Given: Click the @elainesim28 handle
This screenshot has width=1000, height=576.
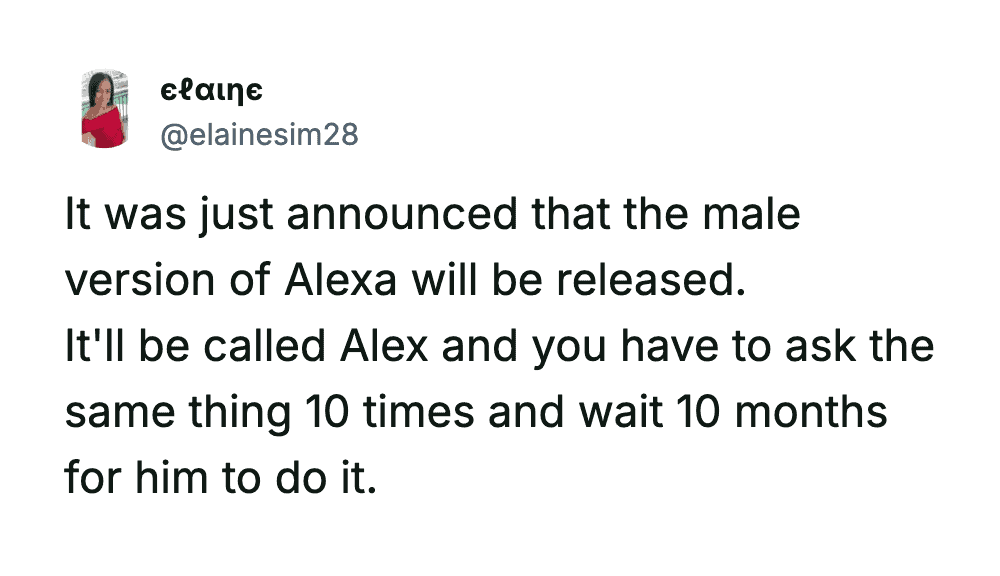Looking at the screenshot, I should tap(259, 134).
